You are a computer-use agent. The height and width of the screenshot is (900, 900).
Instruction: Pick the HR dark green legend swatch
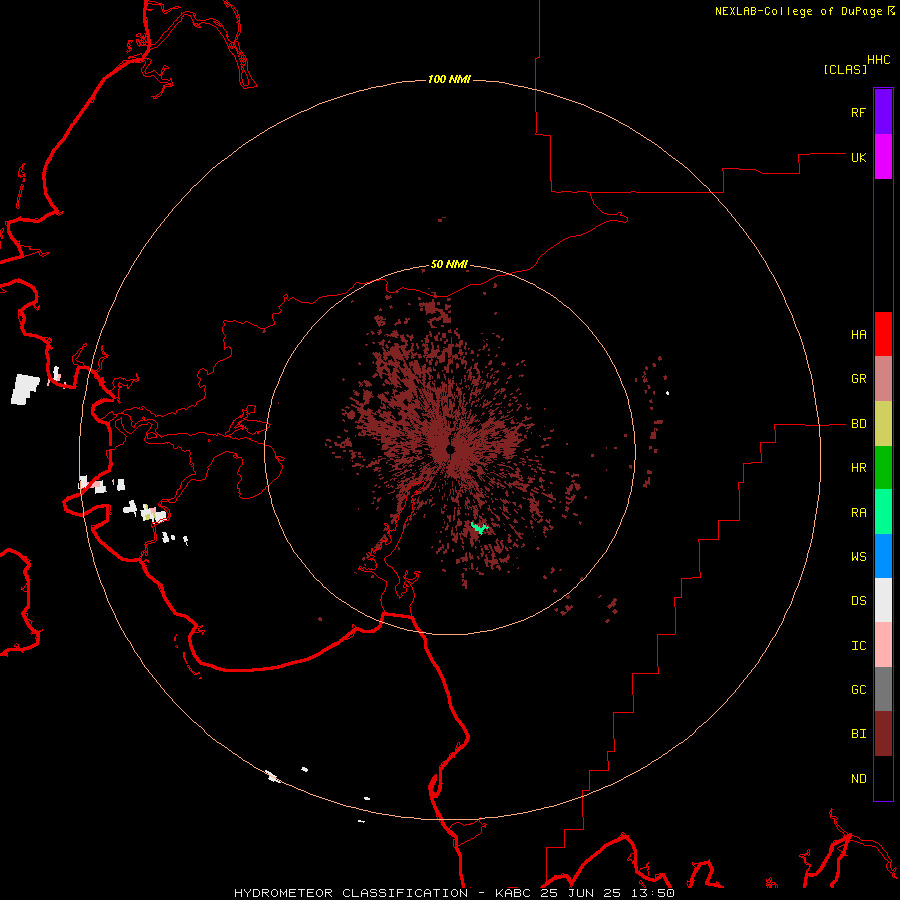(x=883, y=468)
